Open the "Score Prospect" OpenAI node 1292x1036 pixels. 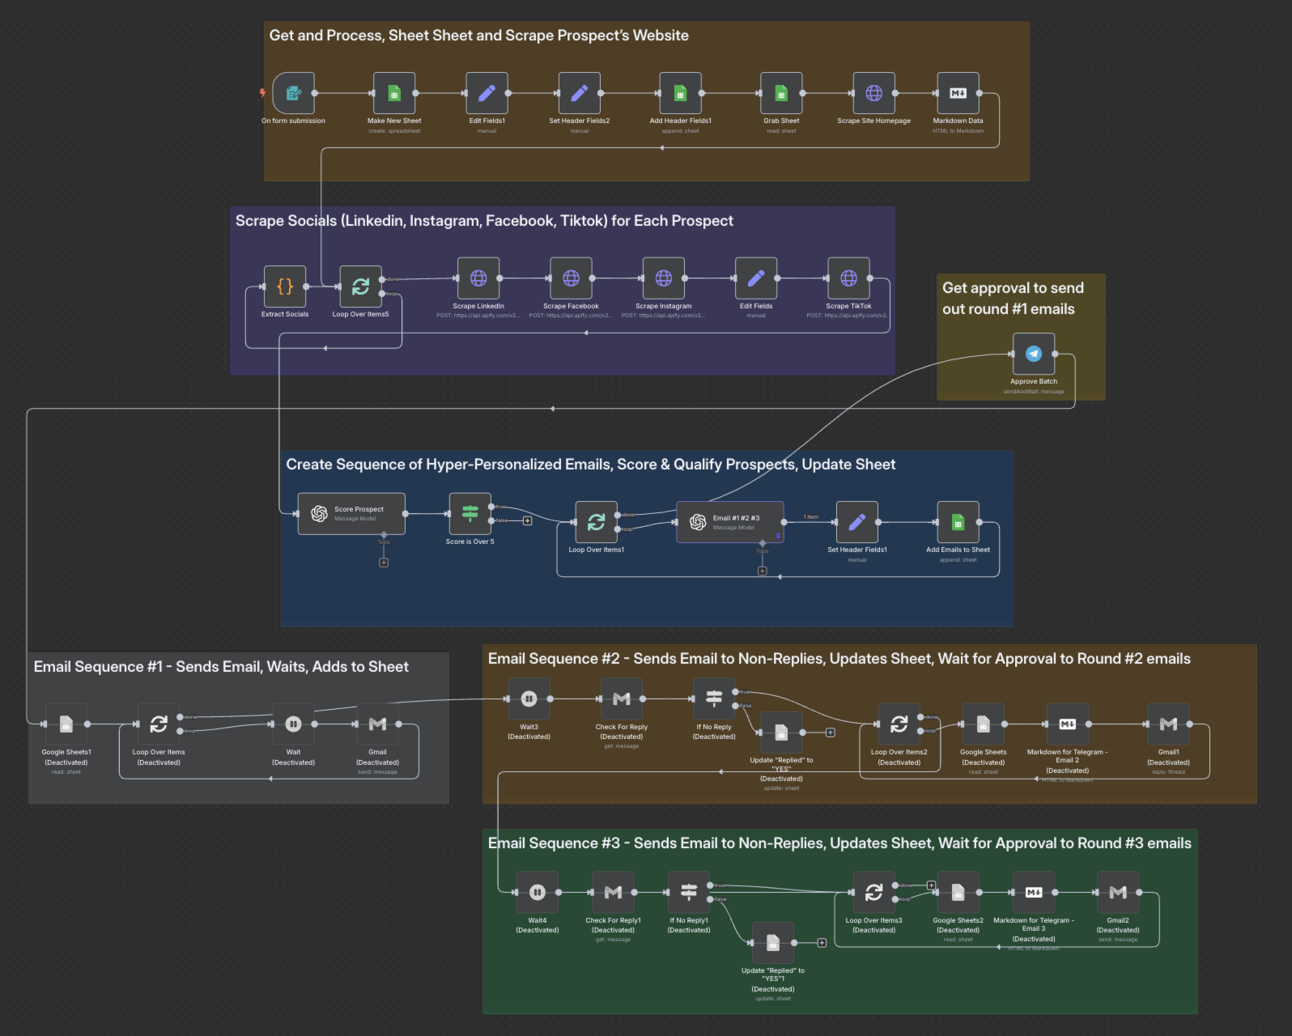352,514
